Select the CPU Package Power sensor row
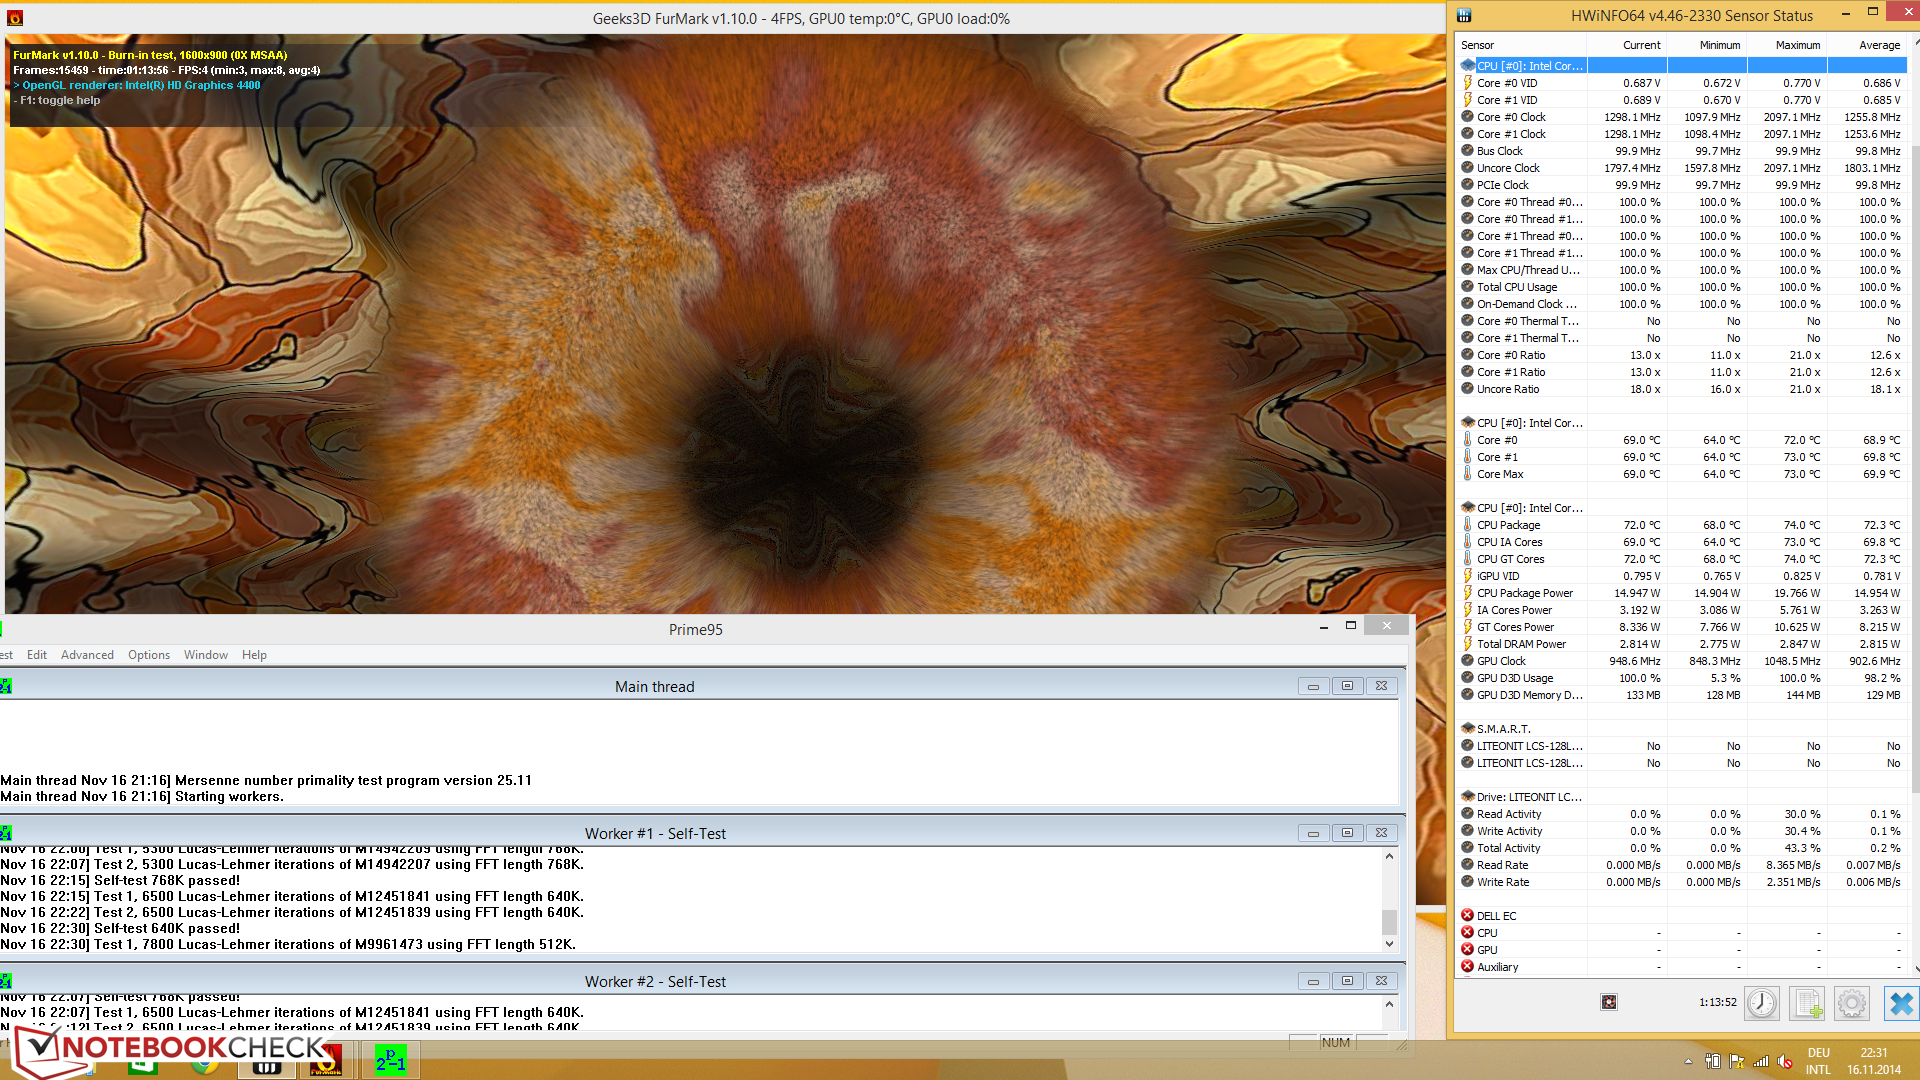1920x1080 pixels. point(1524,593)
